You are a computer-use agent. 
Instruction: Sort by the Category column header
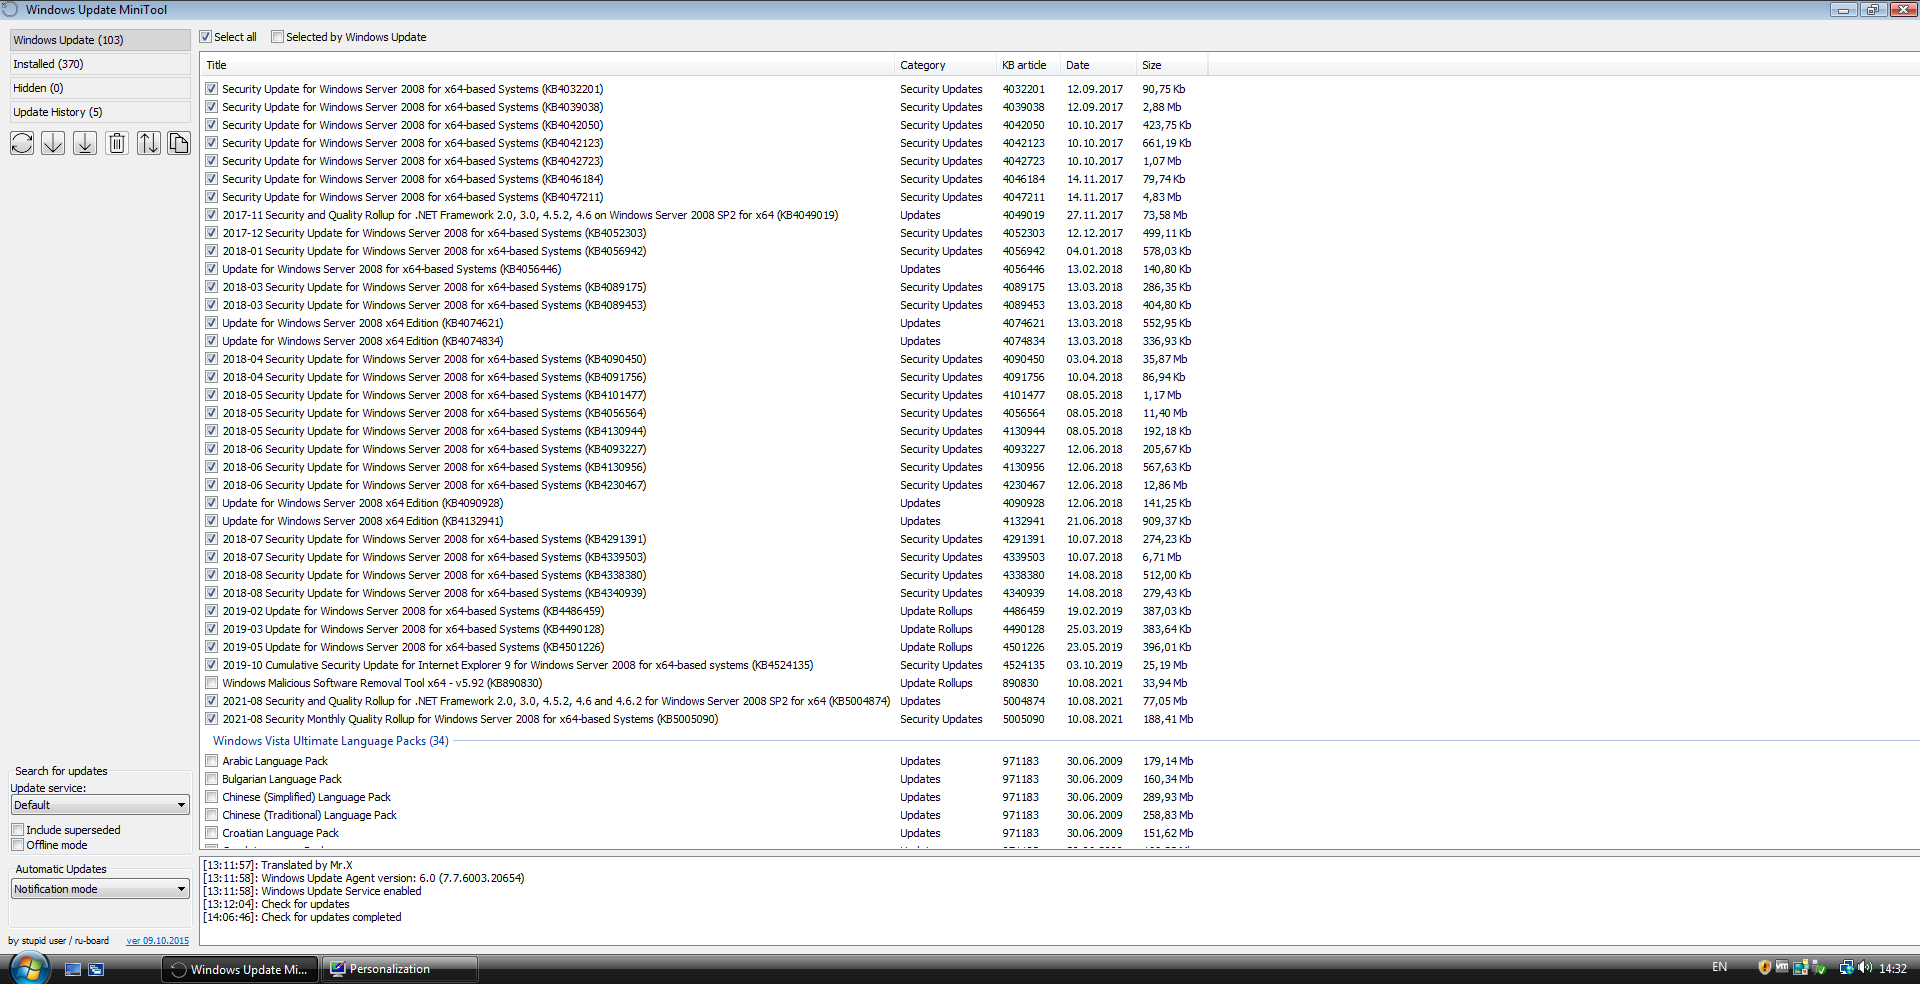tap(945, 65)
